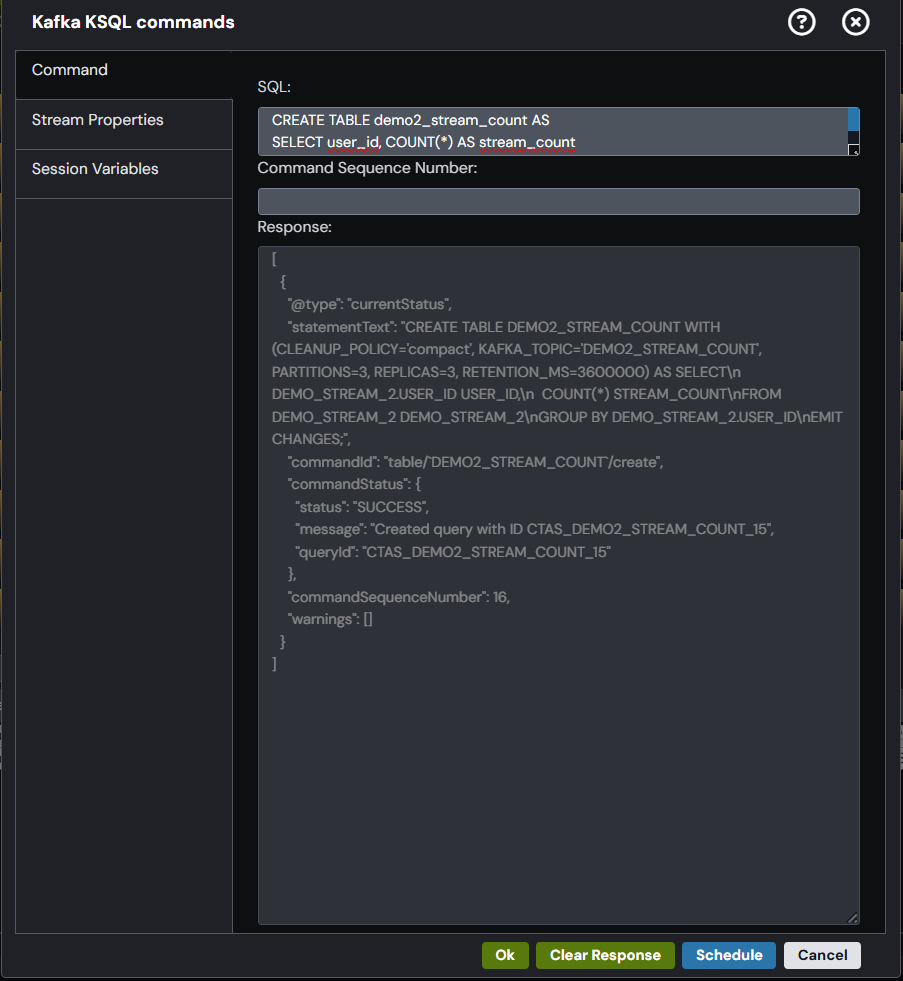Open the Stream Properties tab
903x981 pixels.
pyautogui.click(x=124, y=124)
